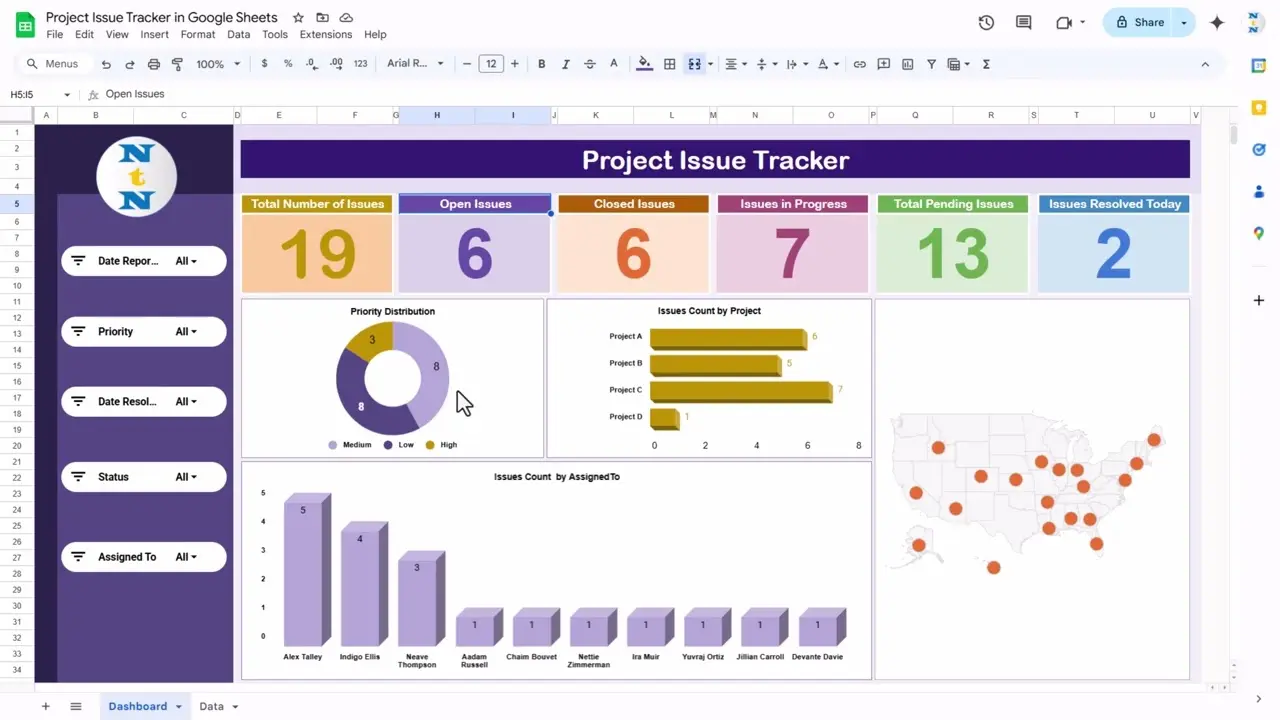Open the text color picker
Screen dimensions: 1280x720
(x=614, y=64)
